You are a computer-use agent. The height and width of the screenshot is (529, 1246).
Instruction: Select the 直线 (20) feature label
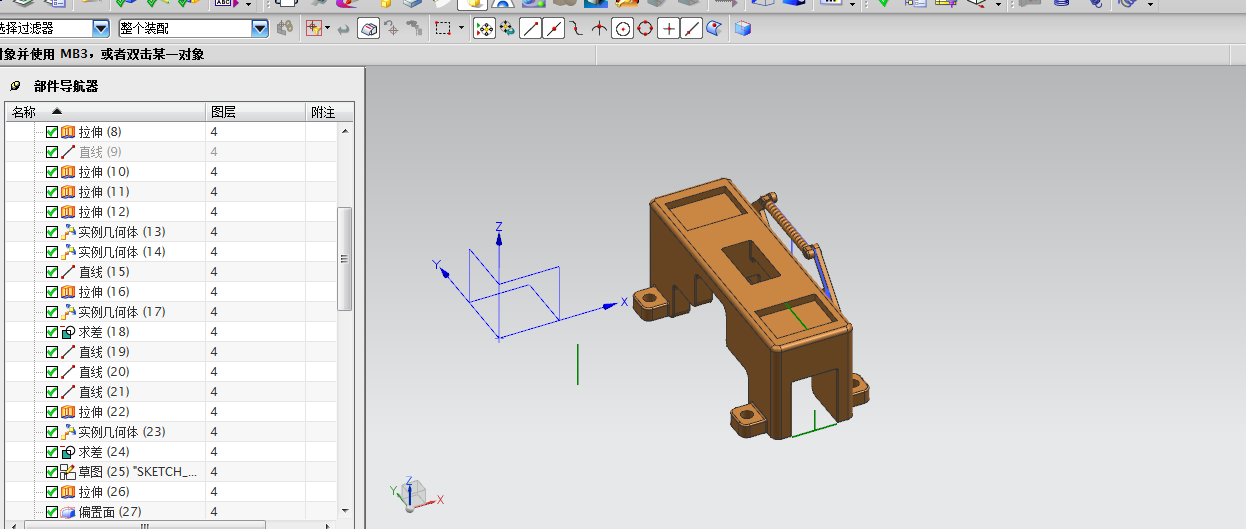[x=104, y=372]
